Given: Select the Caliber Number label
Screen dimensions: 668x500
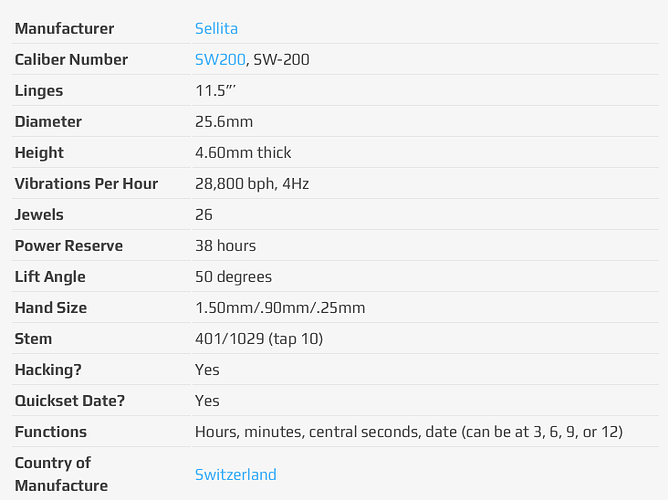Looking at the screenshot, I should click(71, 60).
